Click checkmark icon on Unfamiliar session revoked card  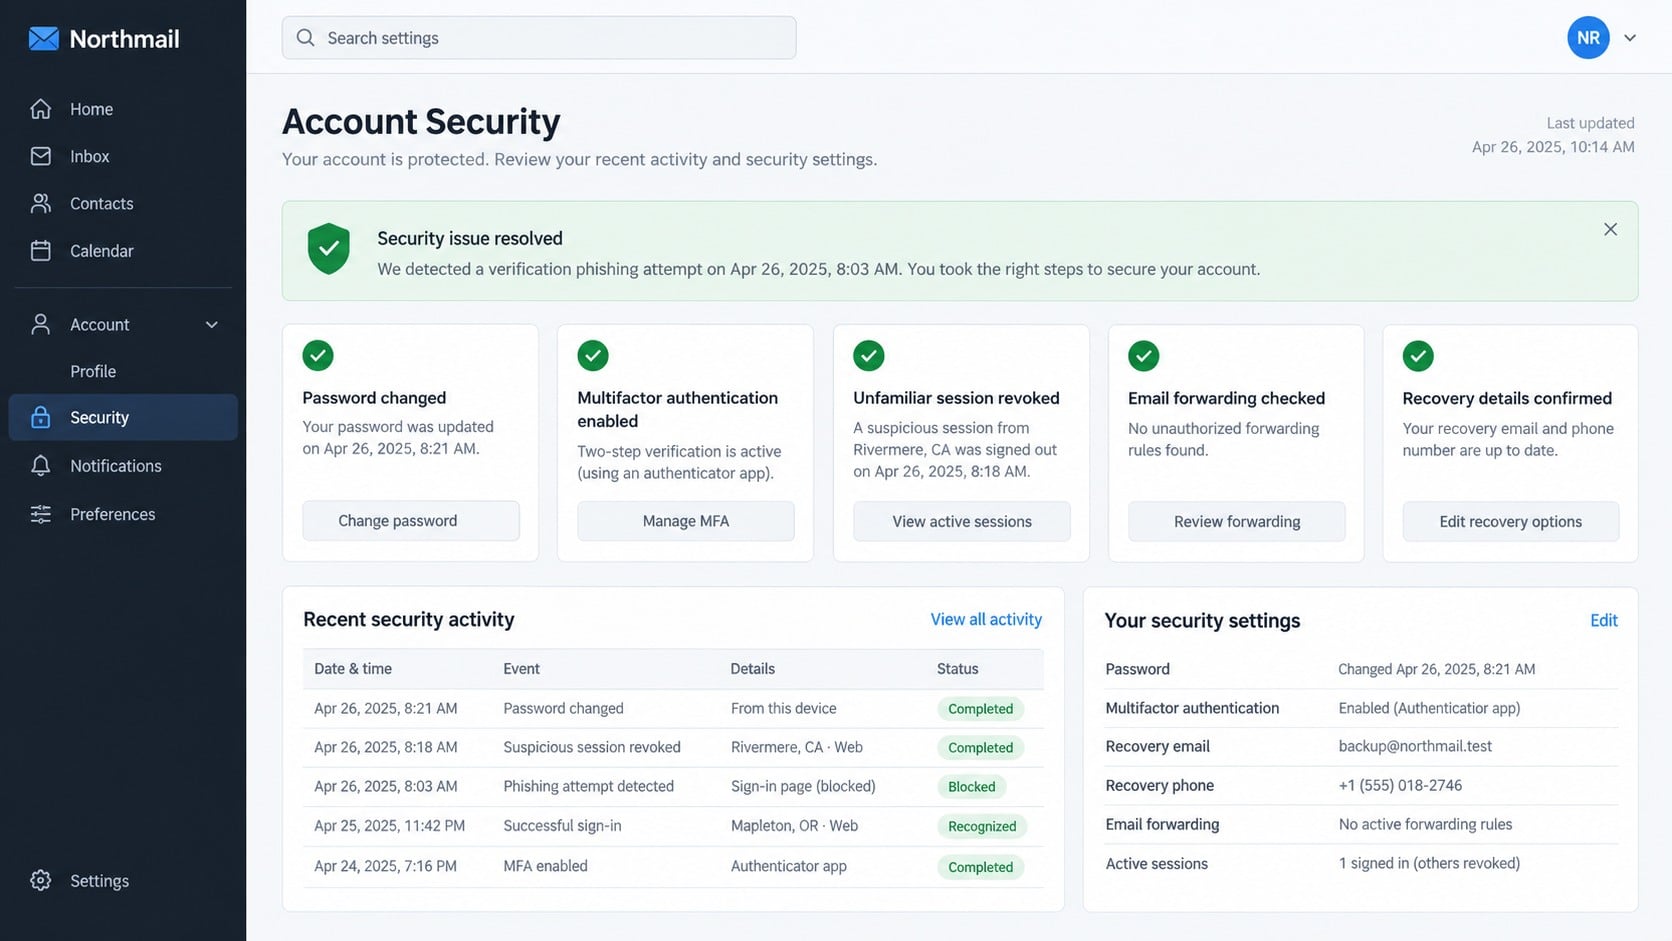click(x=868, y=355)
